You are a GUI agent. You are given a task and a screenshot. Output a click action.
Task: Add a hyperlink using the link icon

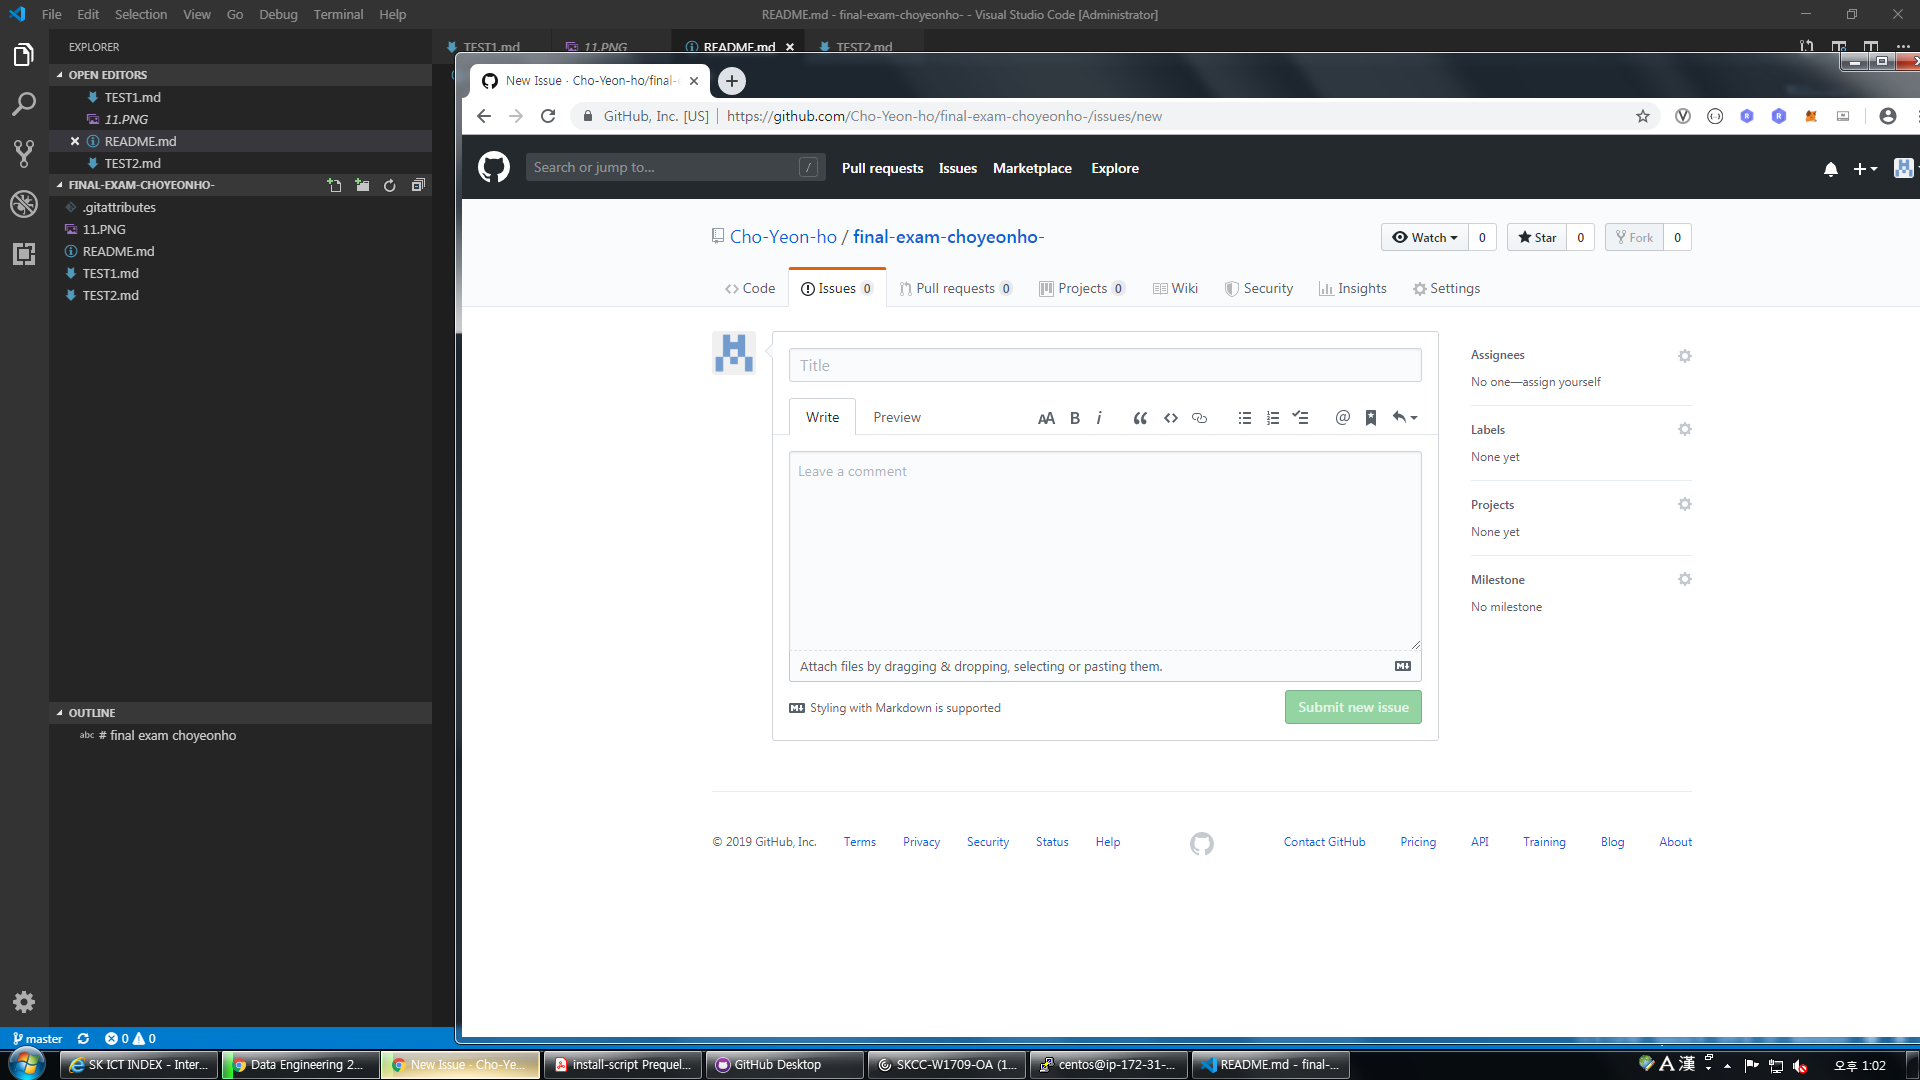[x=1199, y=418]
